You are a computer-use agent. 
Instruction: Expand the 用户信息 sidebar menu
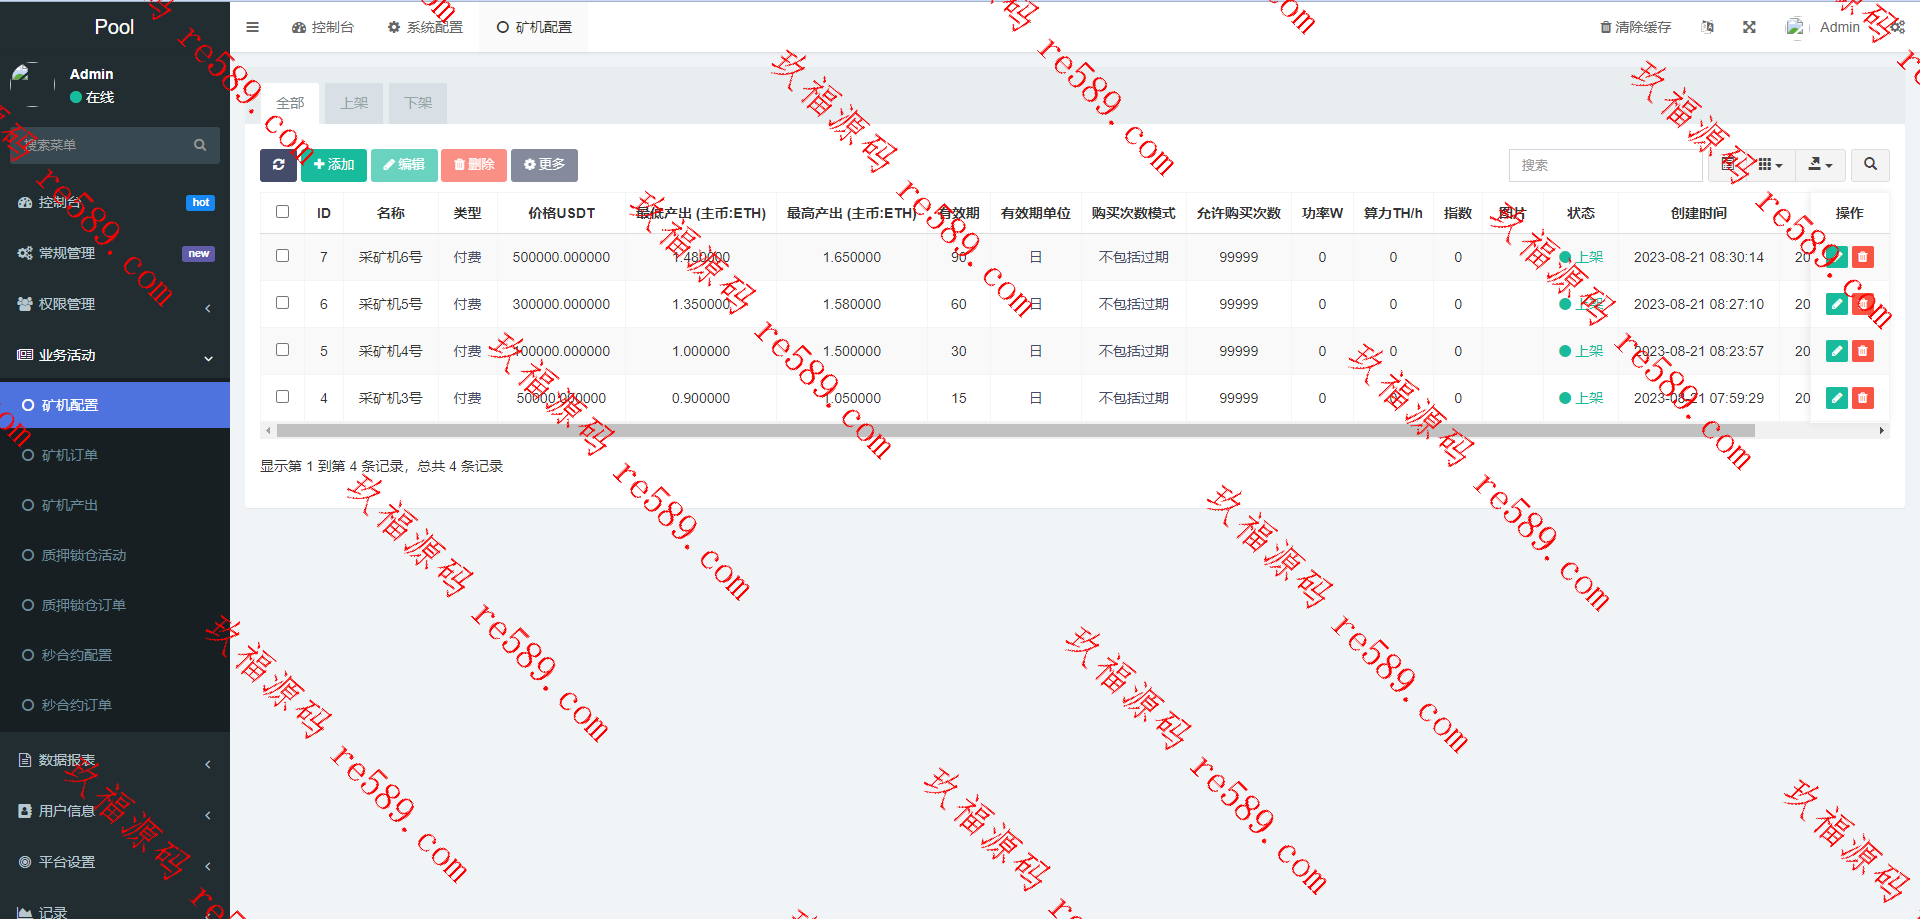coord(115,812)
